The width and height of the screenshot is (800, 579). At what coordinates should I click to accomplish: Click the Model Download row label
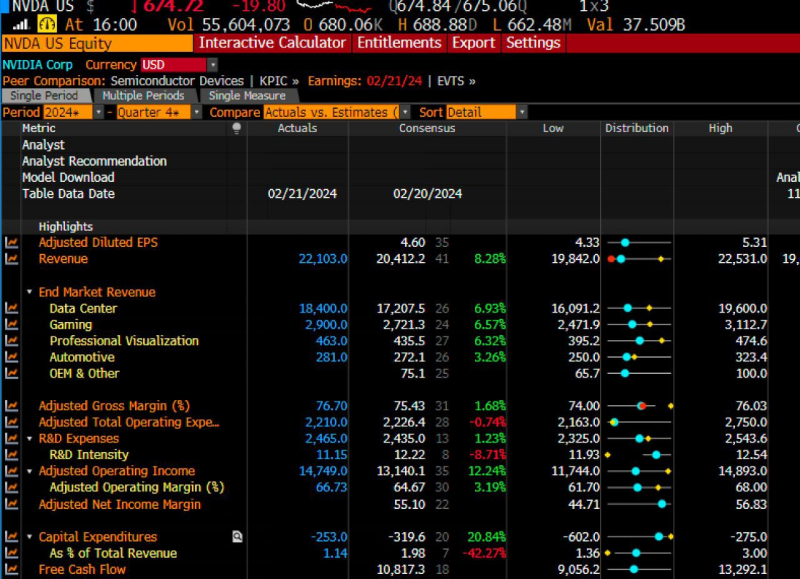[68, 178]
